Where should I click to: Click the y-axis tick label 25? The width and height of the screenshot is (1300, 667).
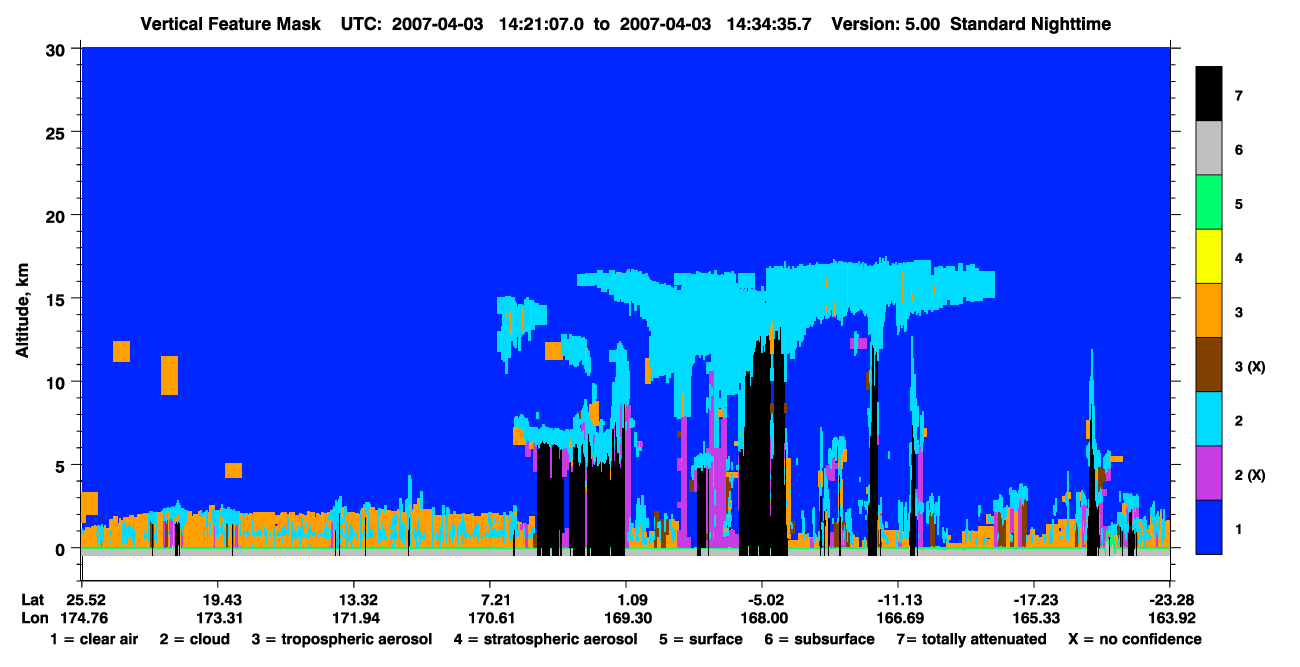click(58, 132)
